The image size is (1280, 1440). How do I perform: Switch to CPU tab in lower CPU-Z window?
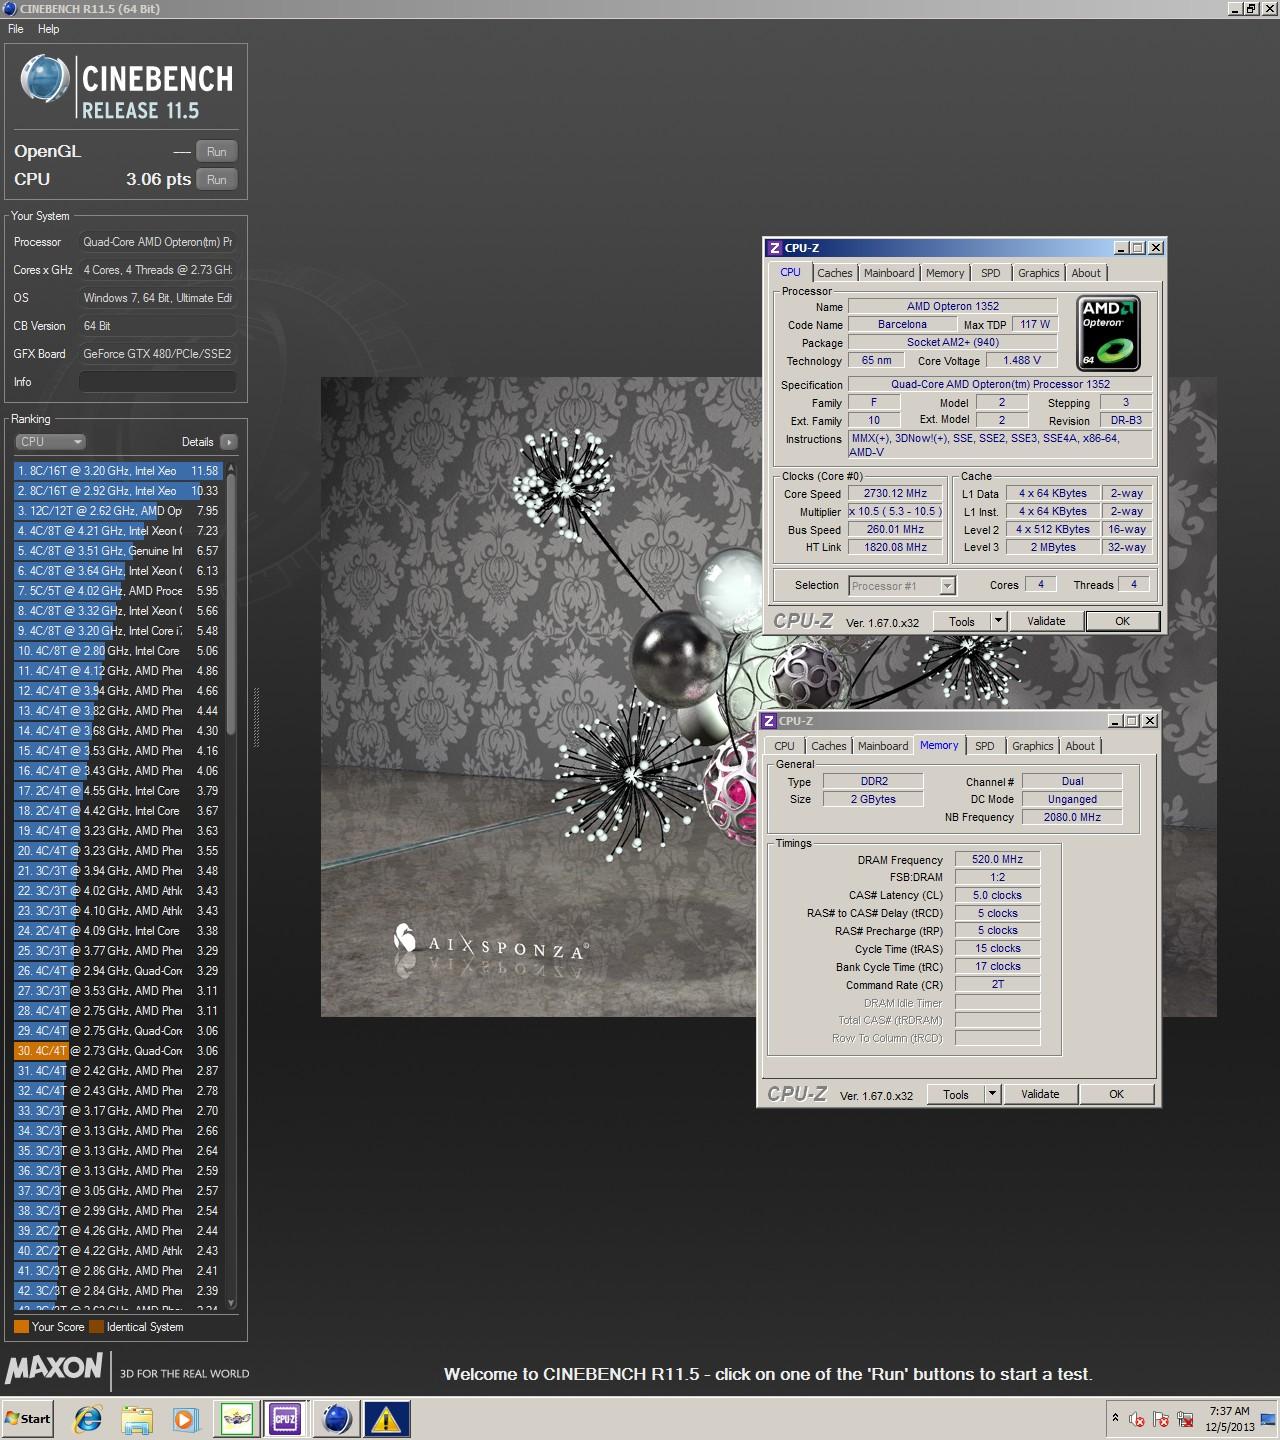pyautogui.click(x=785, y=746)
